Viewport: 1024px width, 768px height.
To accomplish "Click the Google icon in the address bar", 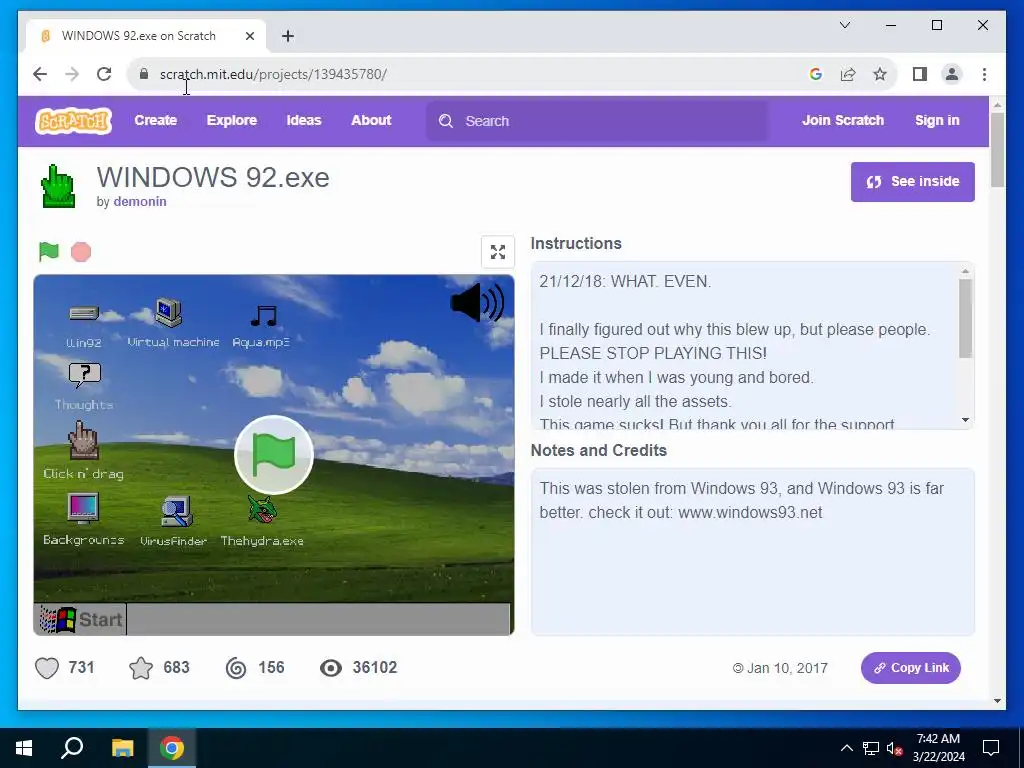I will click(x=816, y=74).
